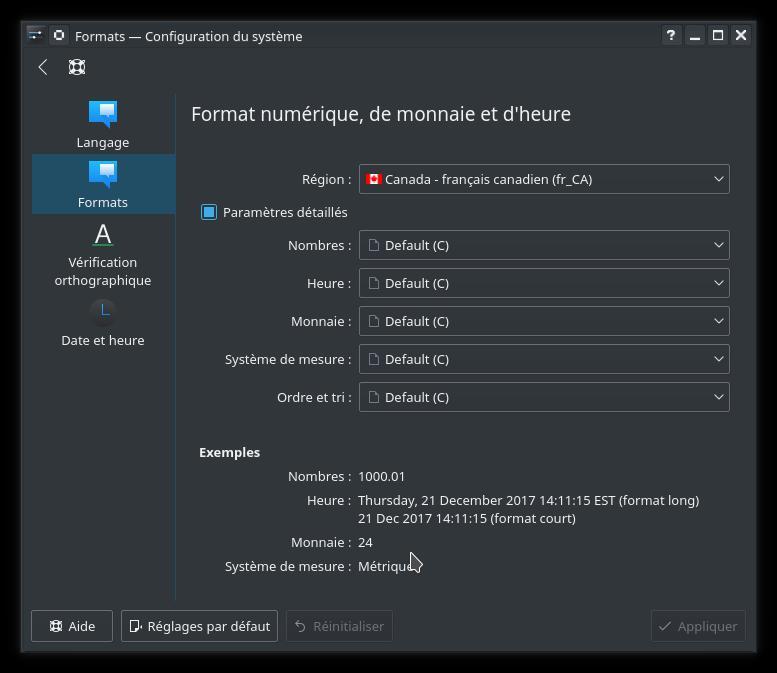Click the title bar question mark help icon
This screenshot has height=673, width=777.
point(671,35)
